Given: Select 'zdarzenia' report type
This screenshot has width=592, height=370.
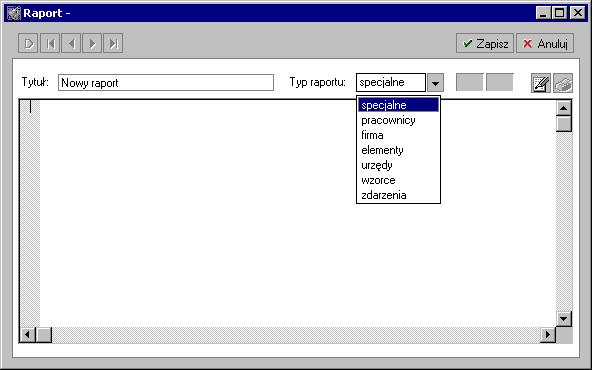Looking at the screenshot, I should point(398,195).
